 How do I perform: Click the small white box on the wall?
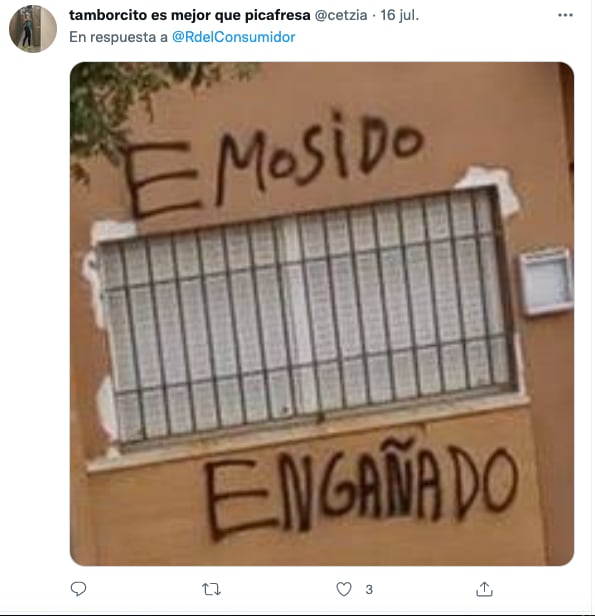(x=546, y=281)
